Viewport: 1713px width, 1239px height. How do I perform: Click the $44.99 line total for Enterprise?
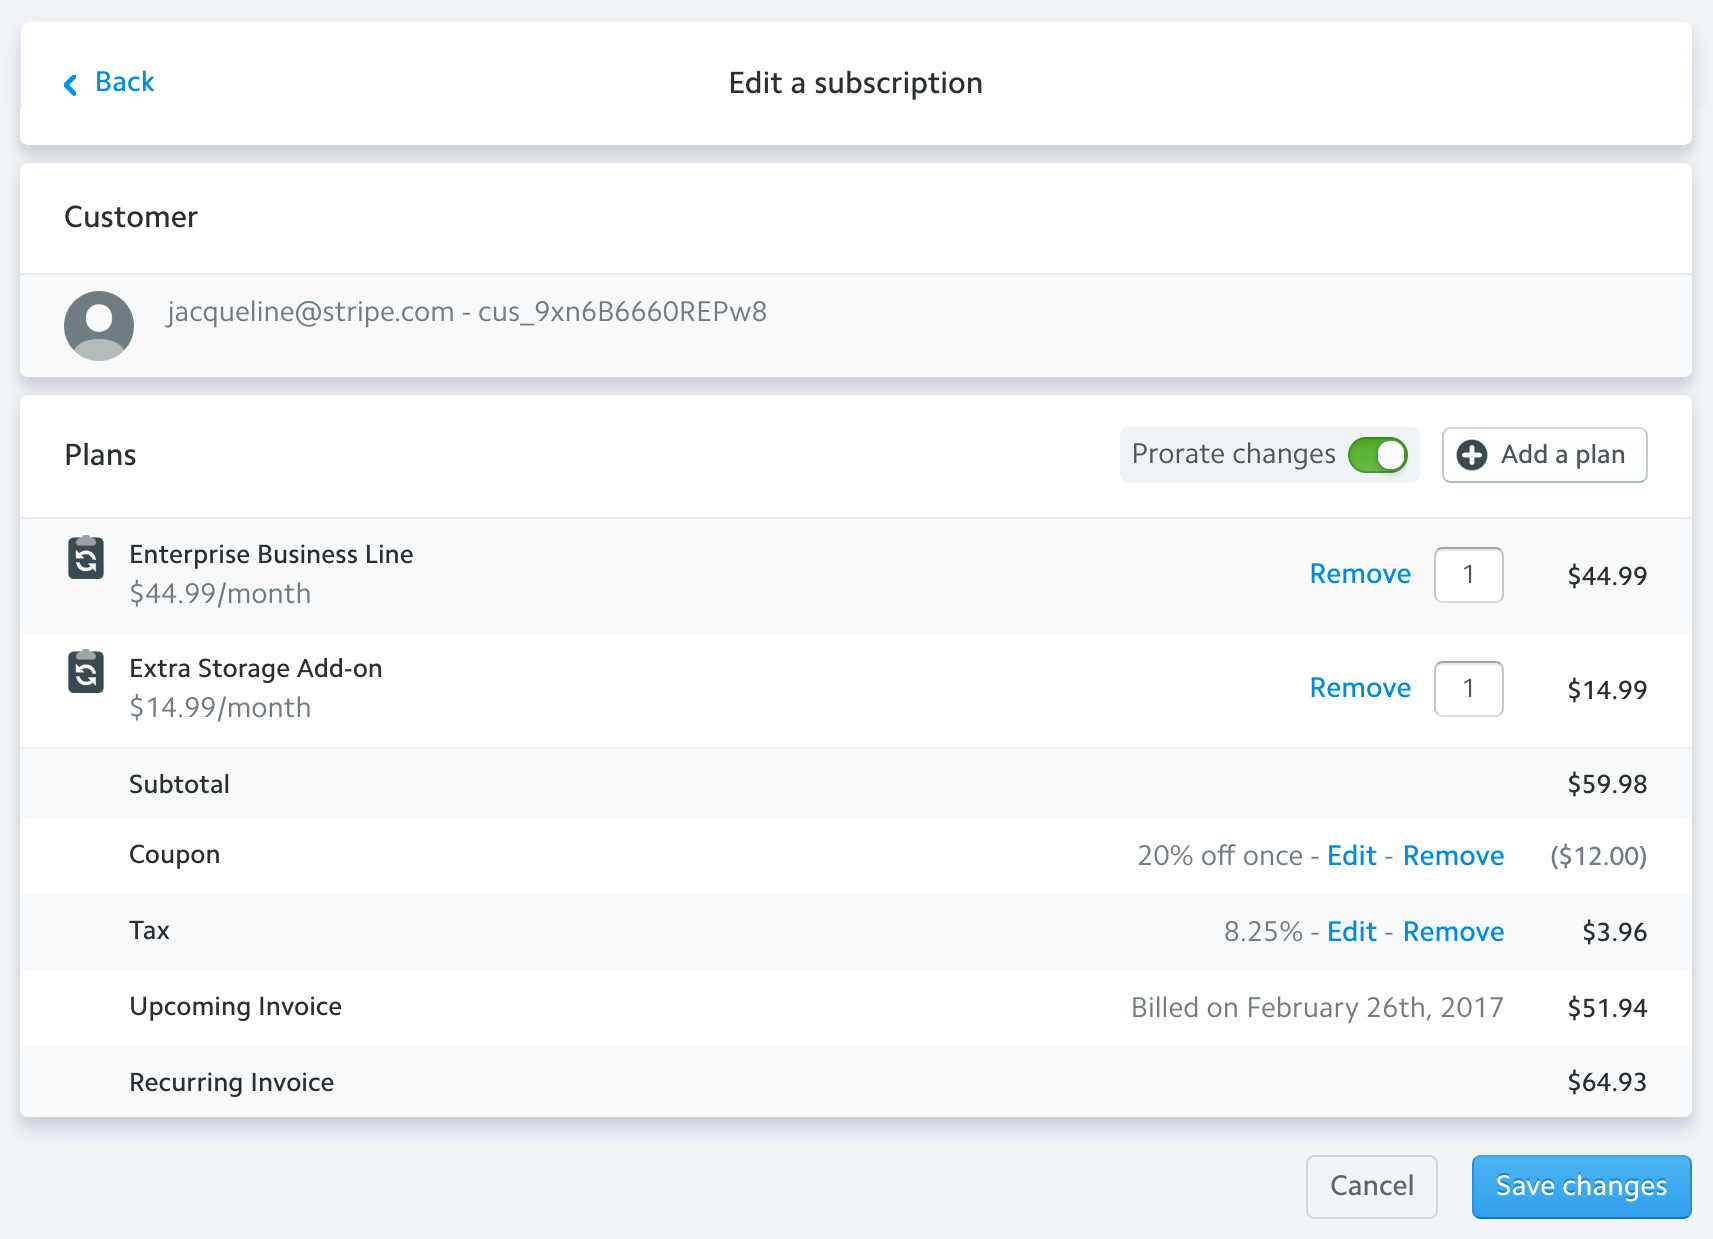tap(1607, 576)
